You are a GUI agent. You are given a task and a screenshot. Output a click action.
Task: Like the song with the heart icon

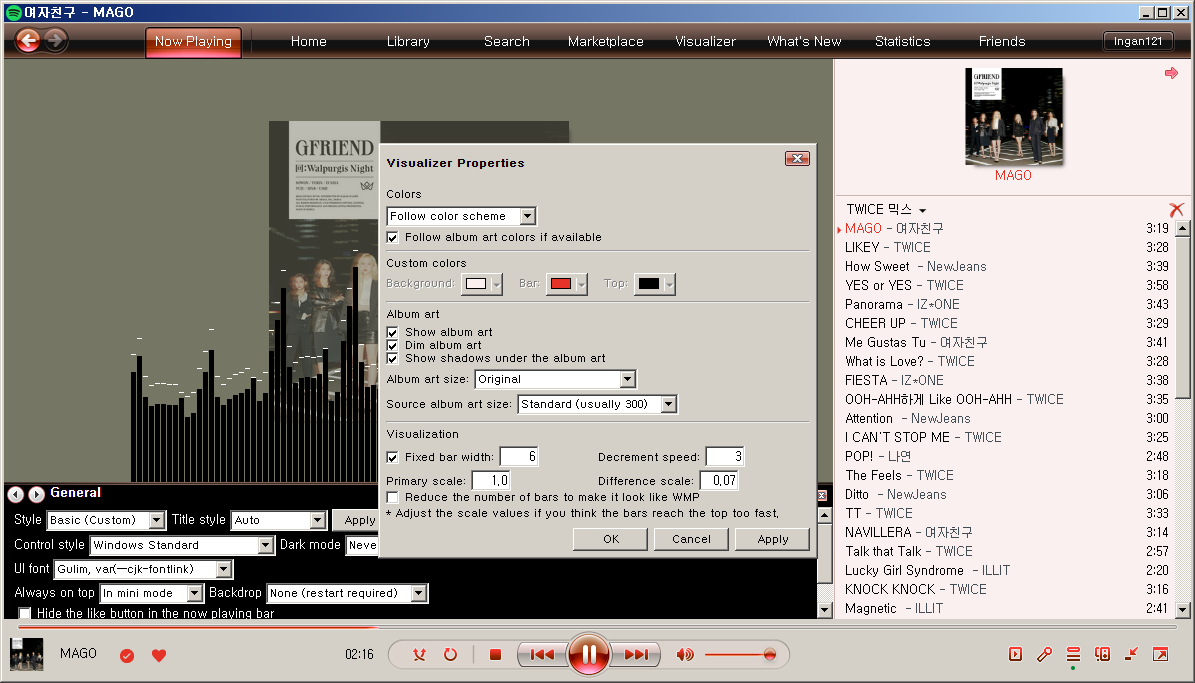pos(159,655)
